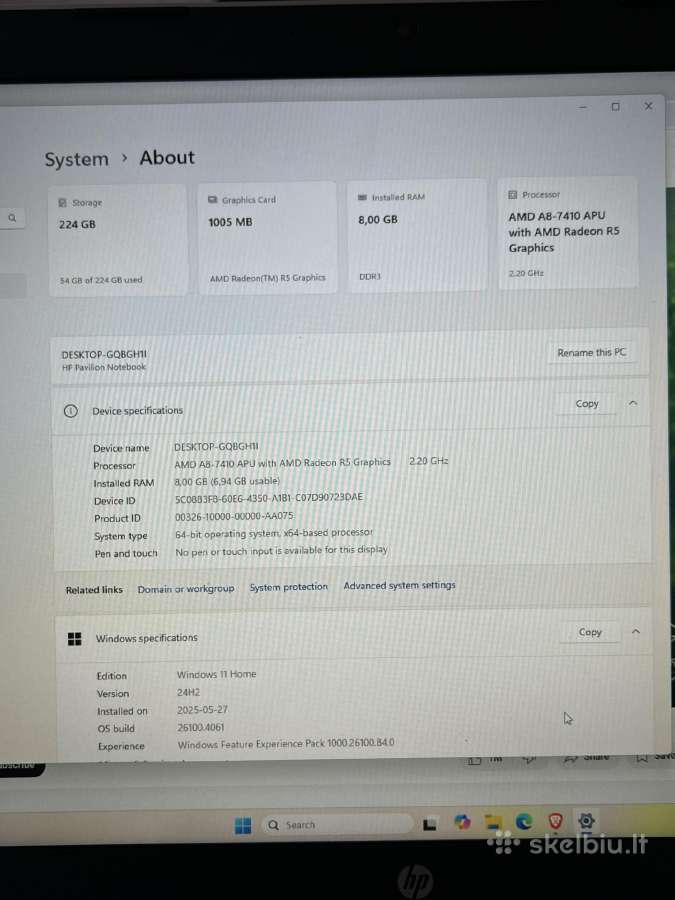Click the 64-bit operating system text
The height and width of the screenshot is (900, 675).
[274, 533]
